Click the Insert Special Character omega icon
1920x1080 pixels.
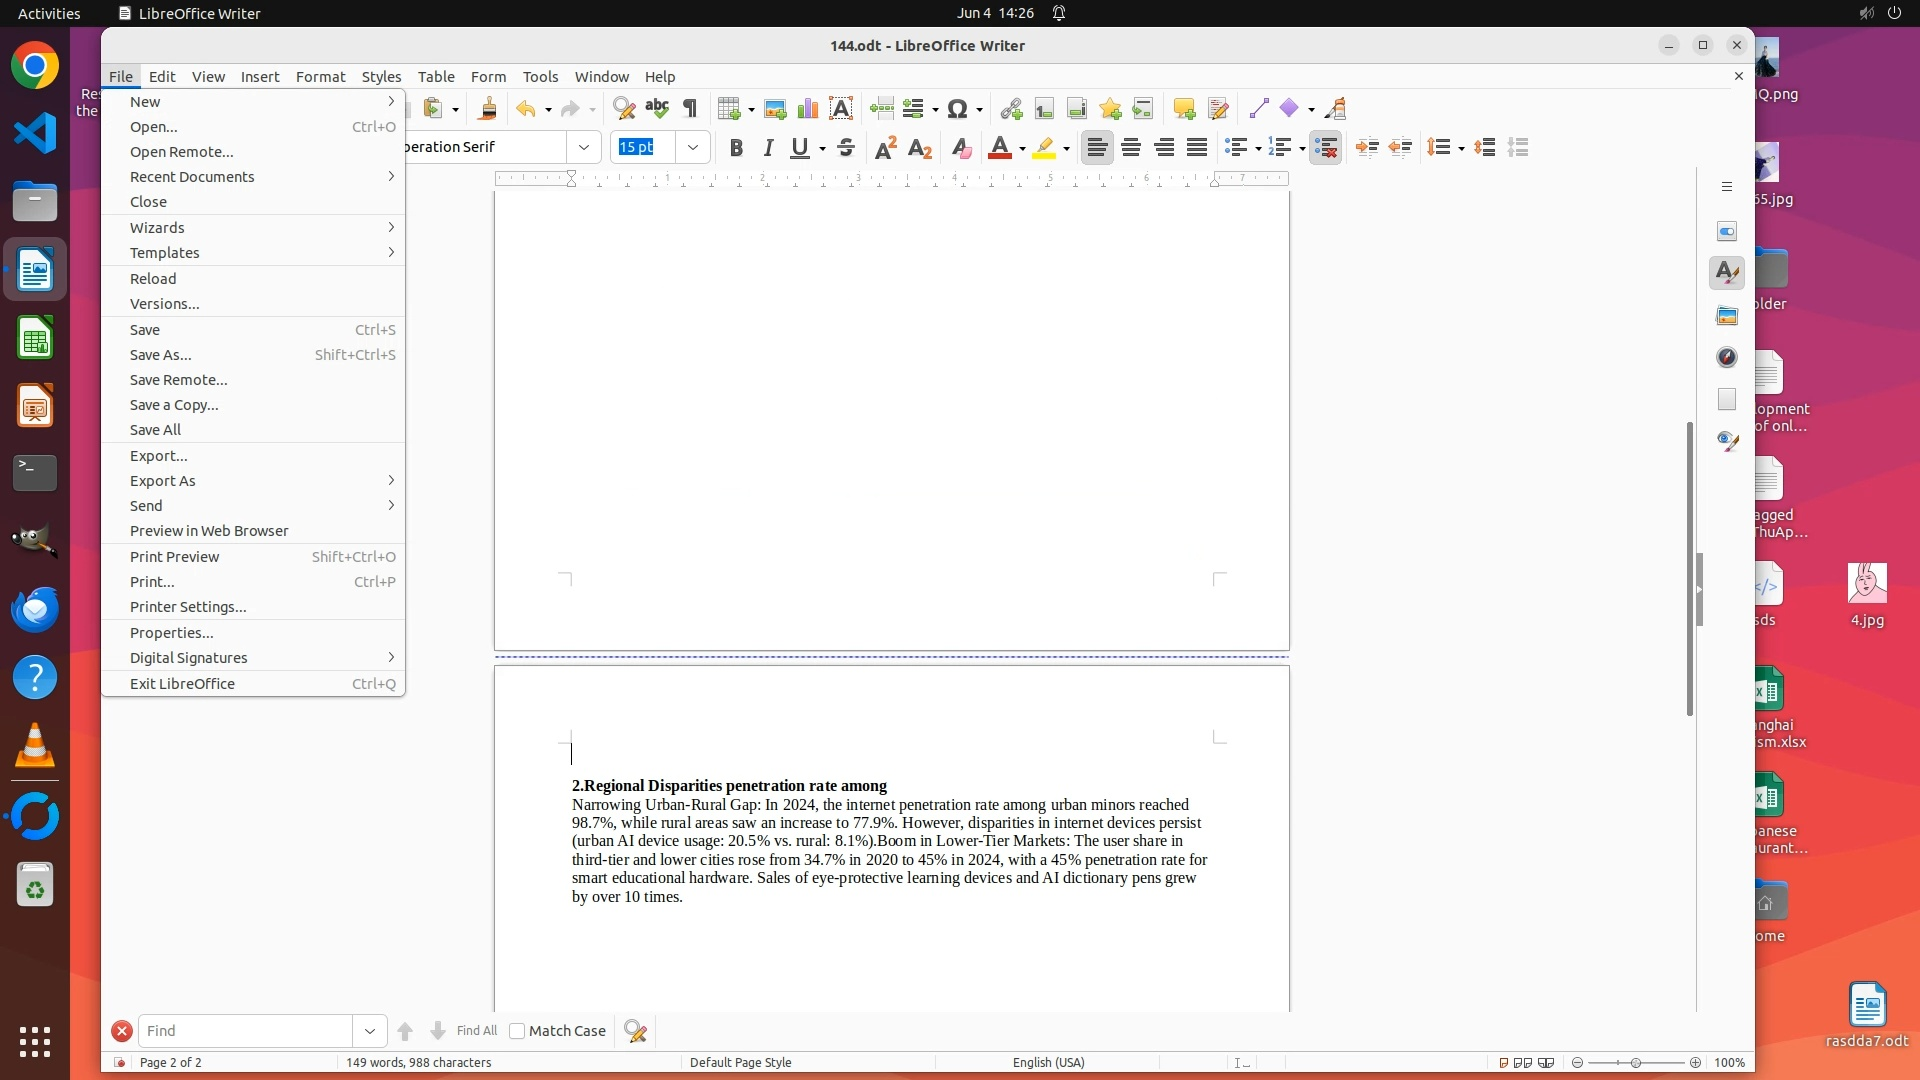pos(957,109)
